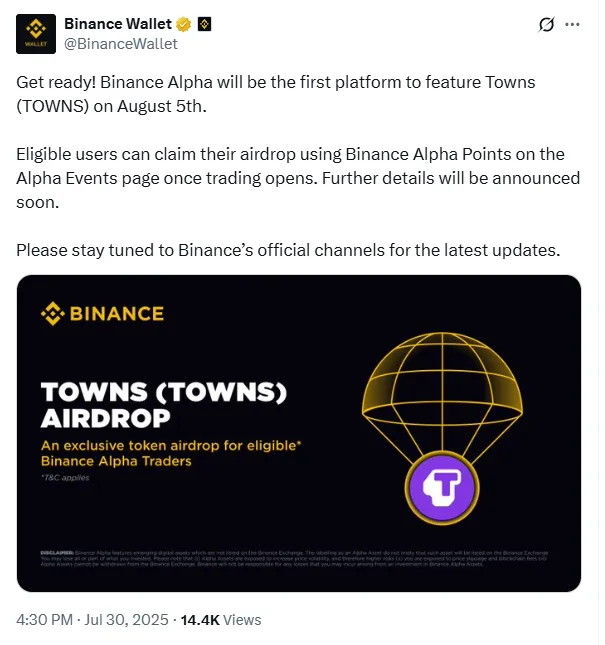Click the @BinanceWallet handle

click(121, 43)
